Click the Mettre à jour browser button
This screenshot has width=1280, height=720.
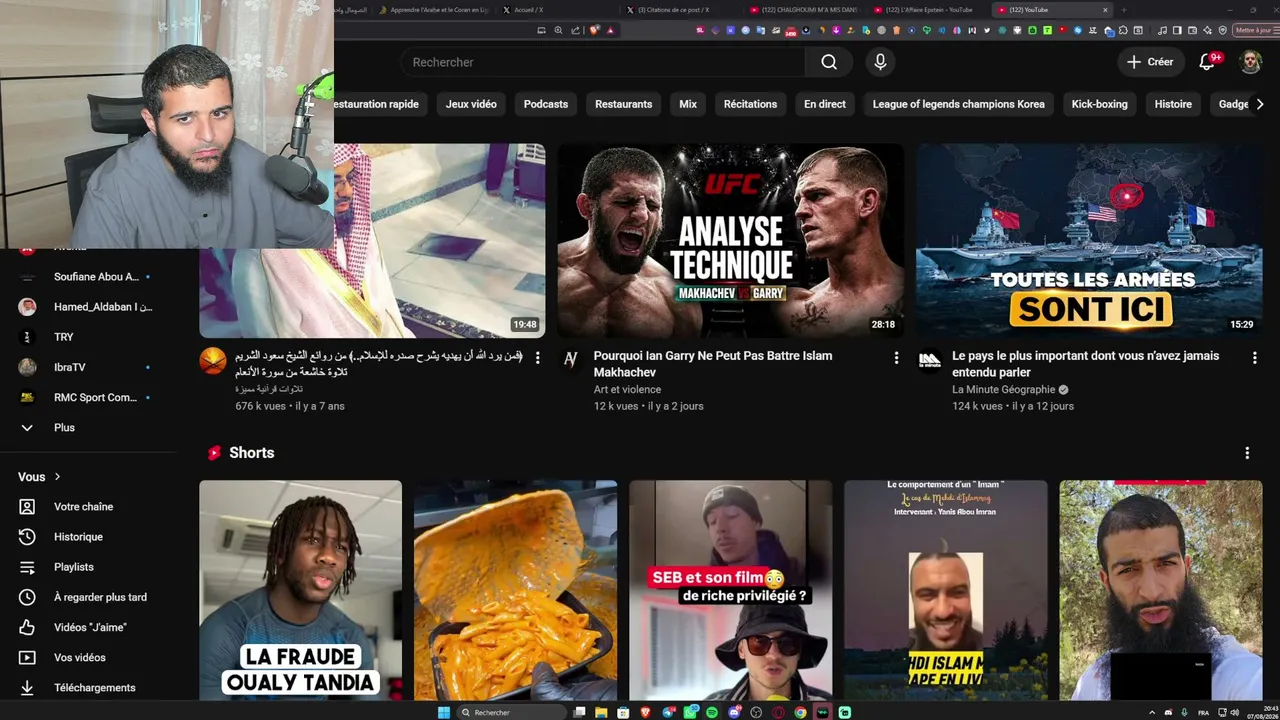click(1256, 30)
